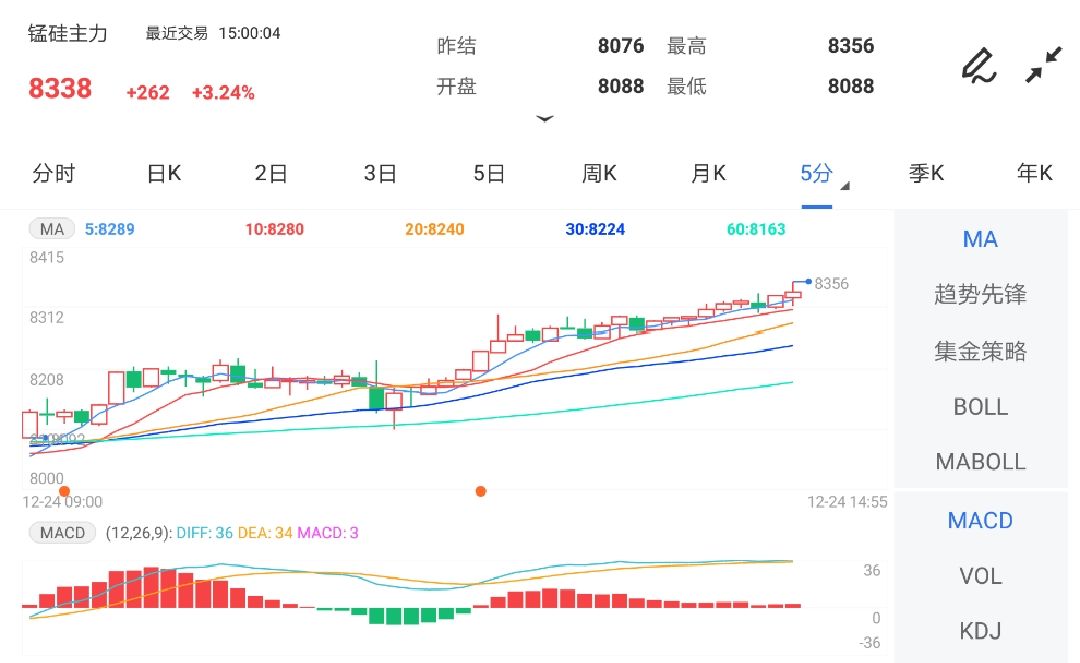
Task: Click the 最近交易 15:00:04 timestamp
Action: coord(213,33)
